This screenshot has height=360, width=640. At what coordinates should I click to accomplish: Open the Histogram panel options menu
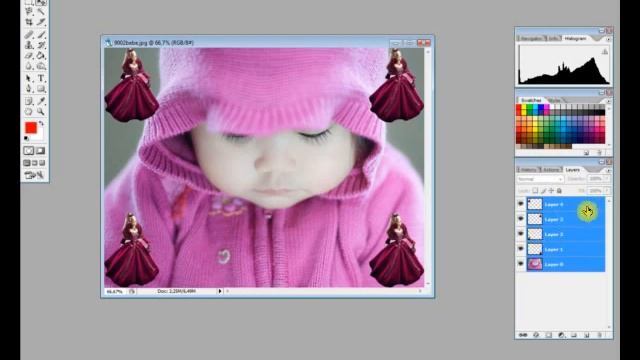click(x=608, y=39)
